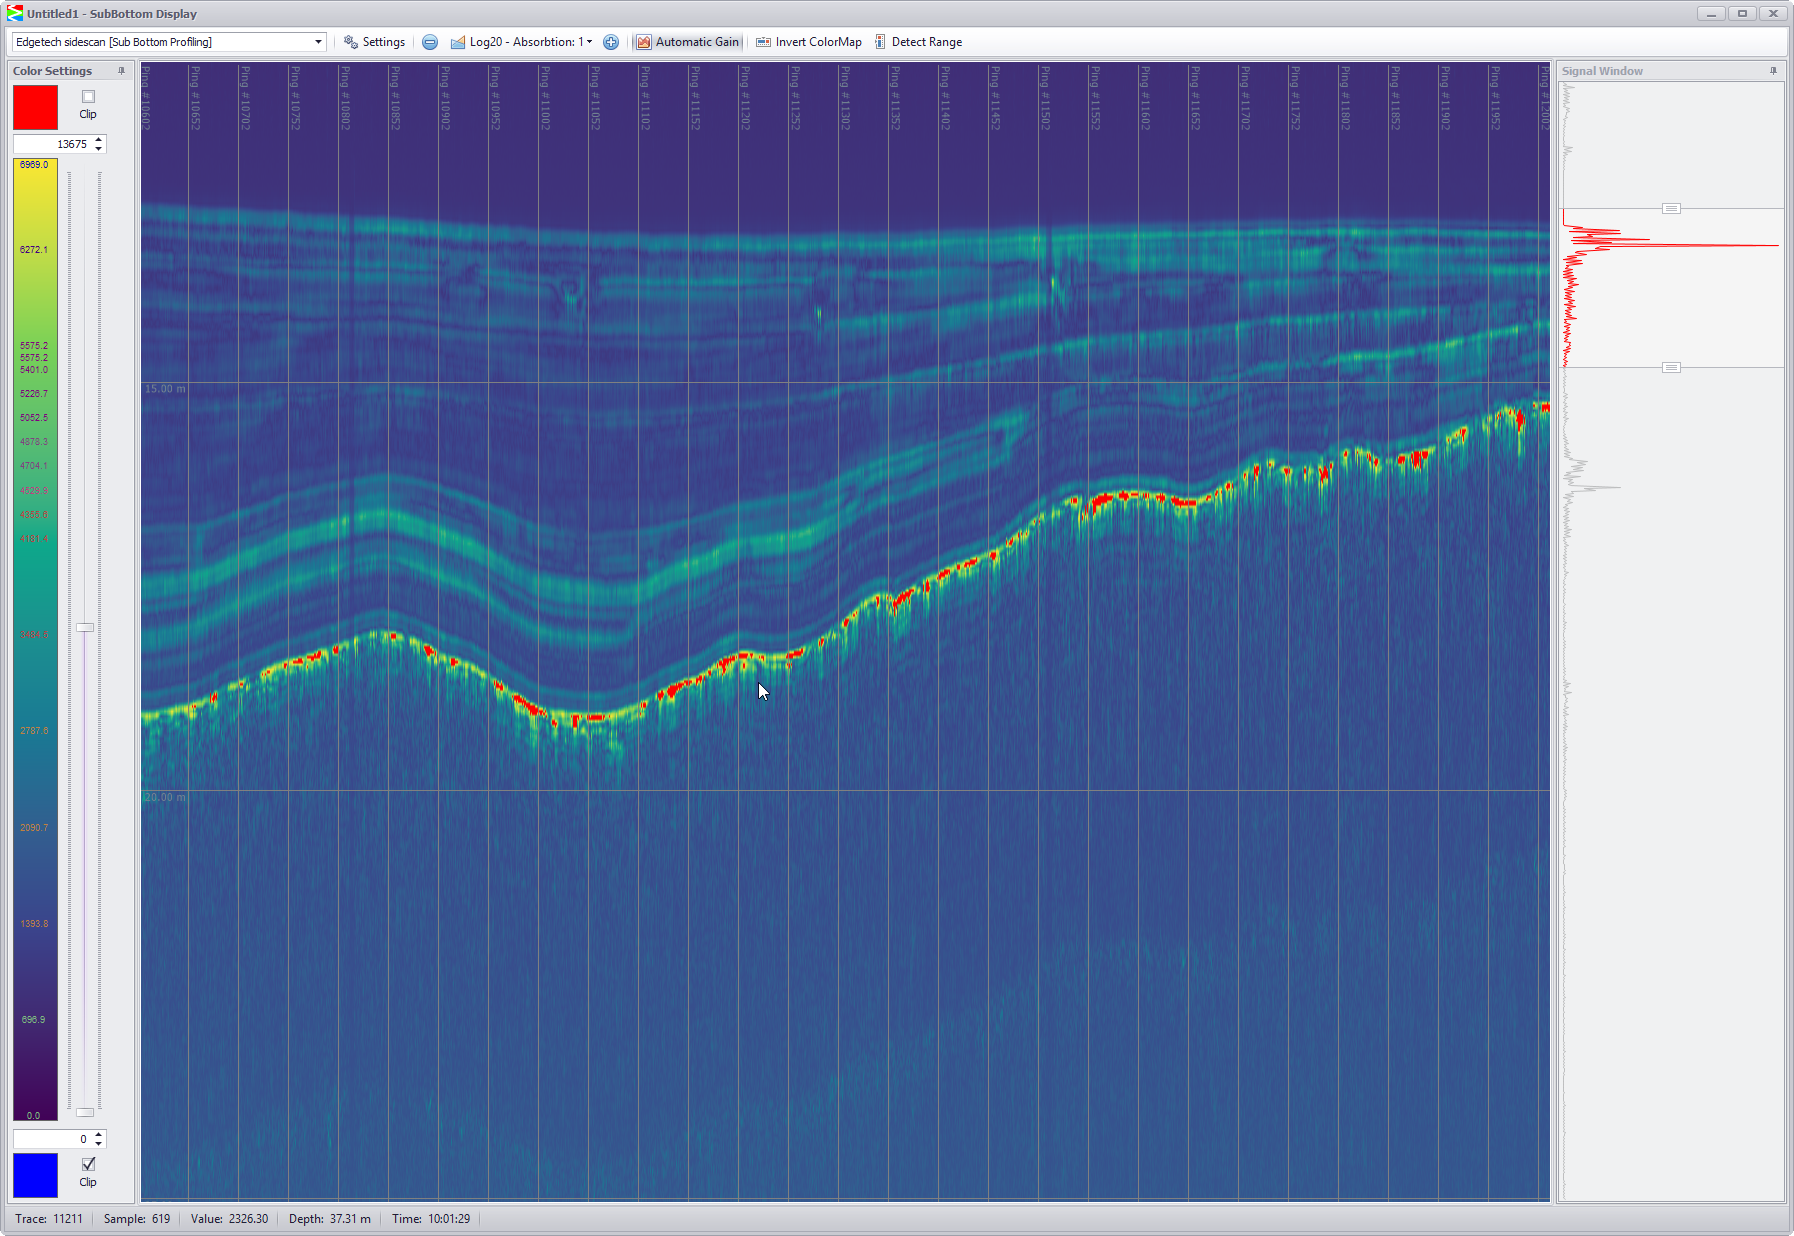Viewport: 1794px width, 1236px height.
Task: Click the upper Signal Window range handle
Action: [x=1671, y=208]
